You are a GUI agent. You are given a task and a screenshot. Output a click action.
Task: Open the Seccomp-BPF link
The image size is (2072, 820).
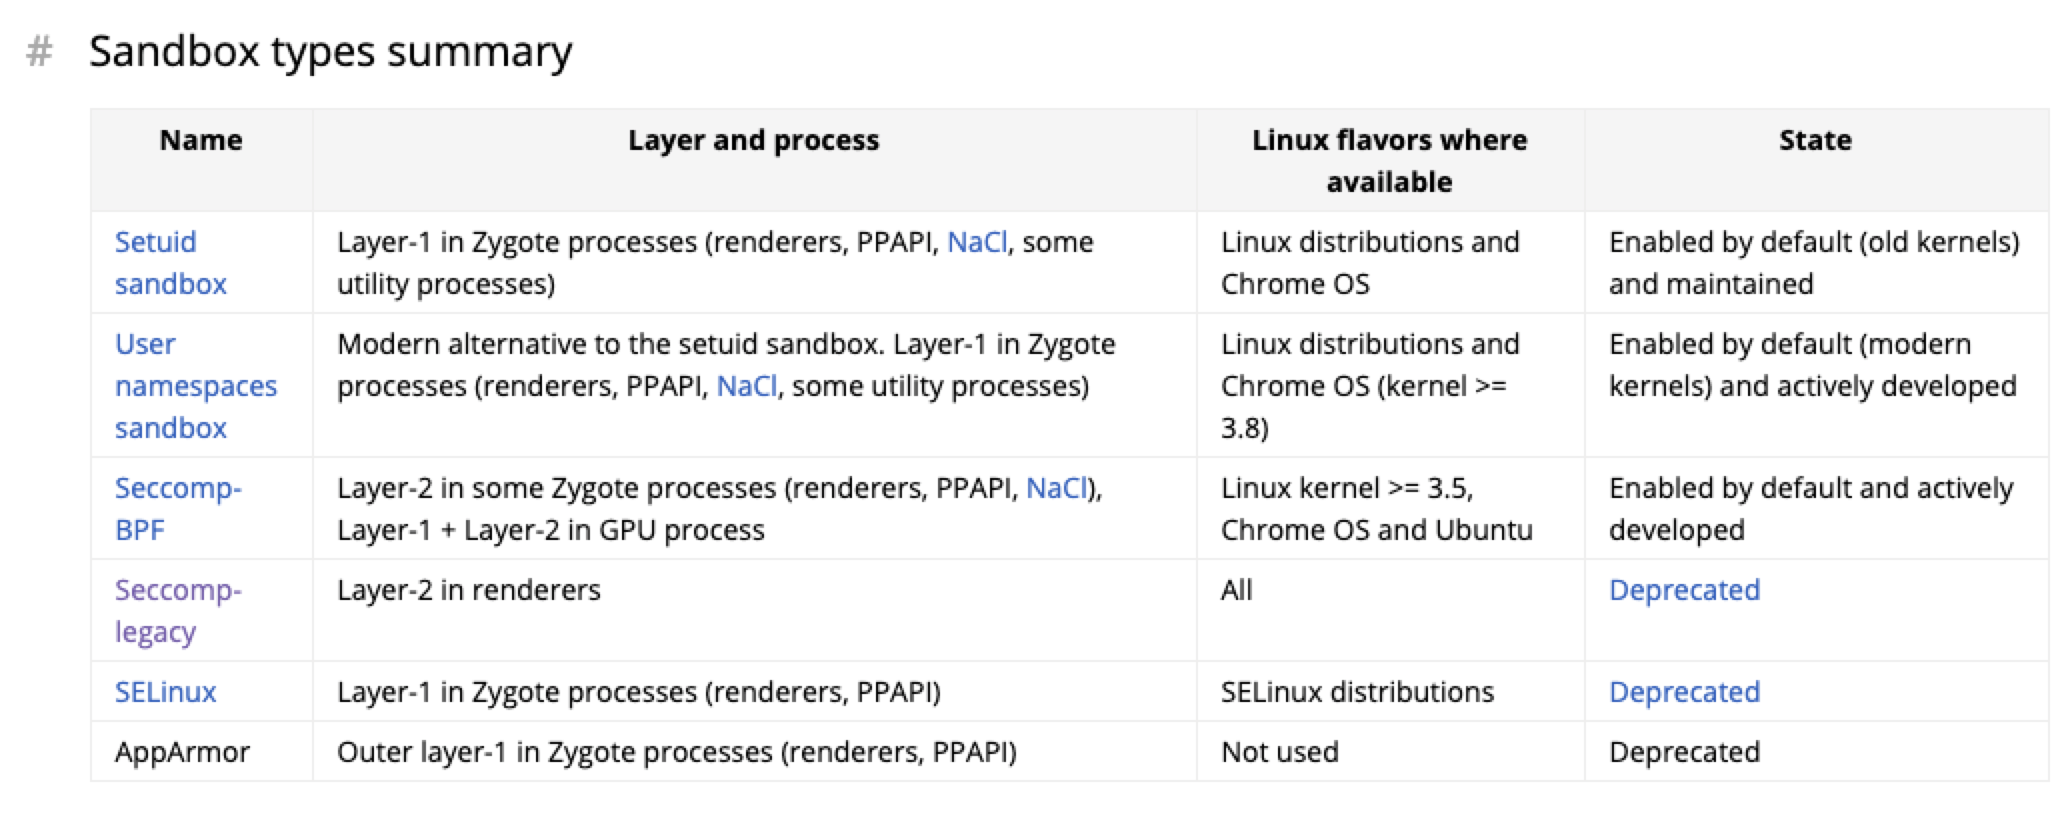pos(178,509)
